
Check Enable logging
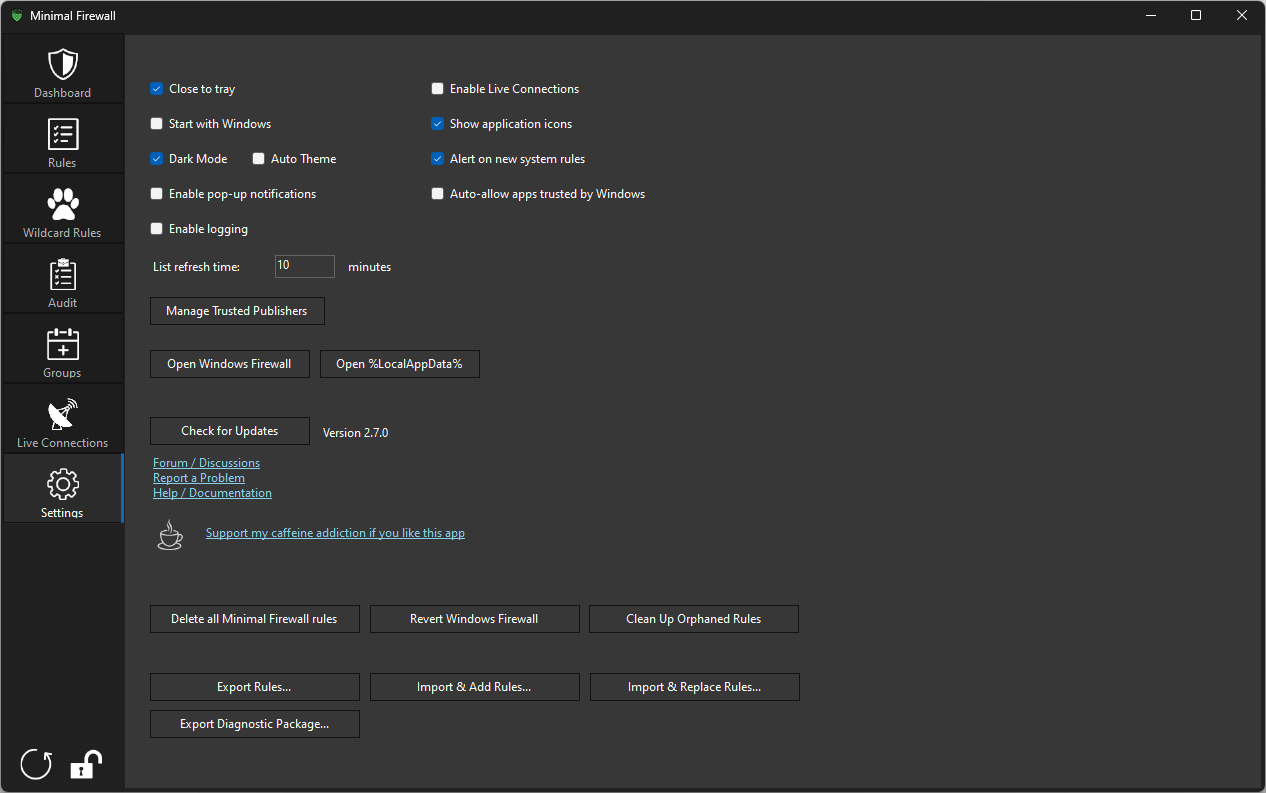click(157, 229)
